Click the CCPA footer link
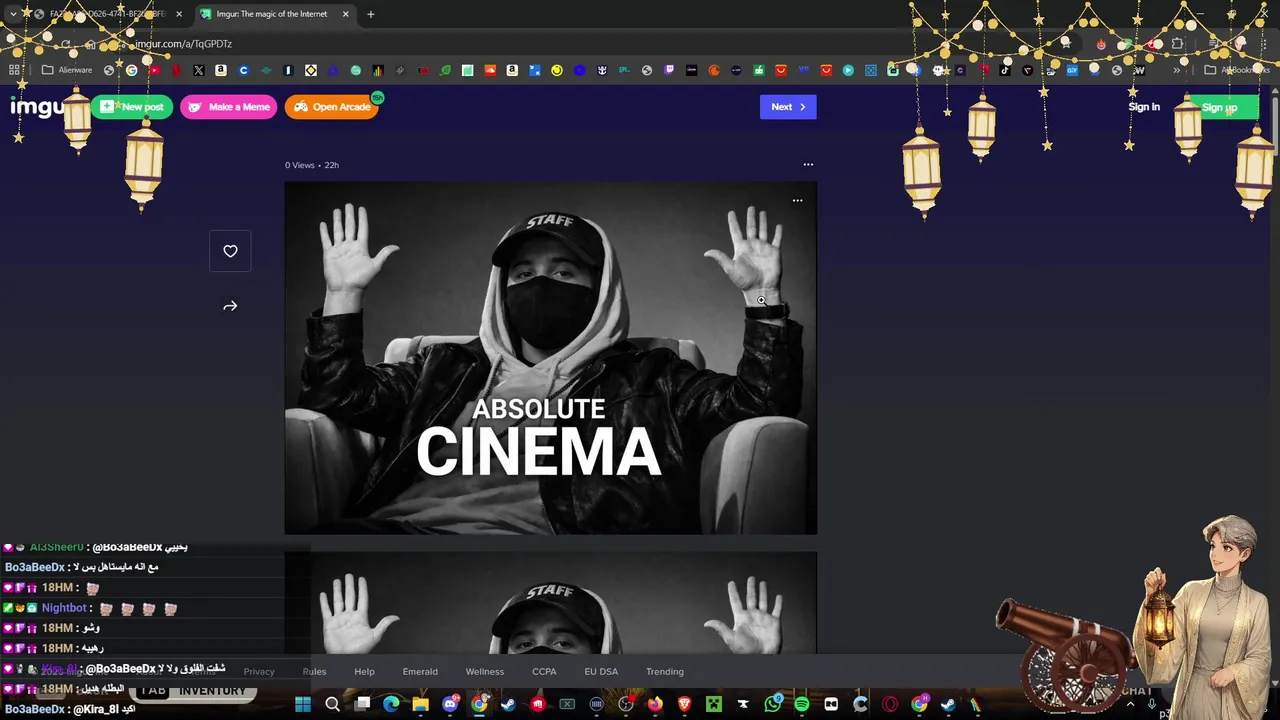 pyautogui.click(x=544, y=672)
